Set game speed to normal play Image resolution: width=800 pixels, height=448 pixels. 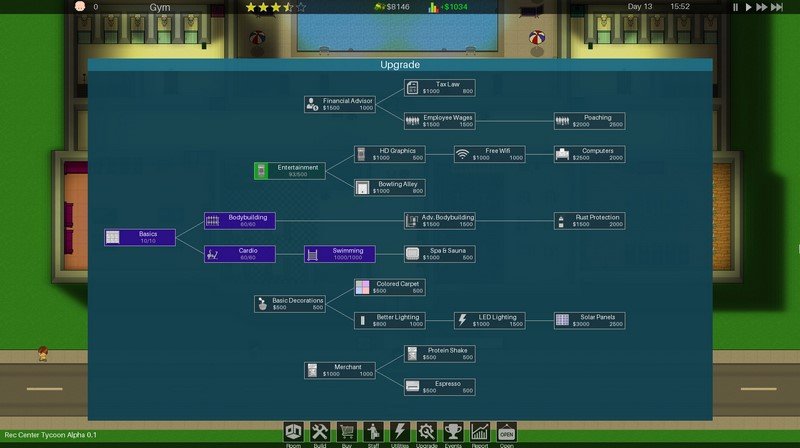point(749,7)
